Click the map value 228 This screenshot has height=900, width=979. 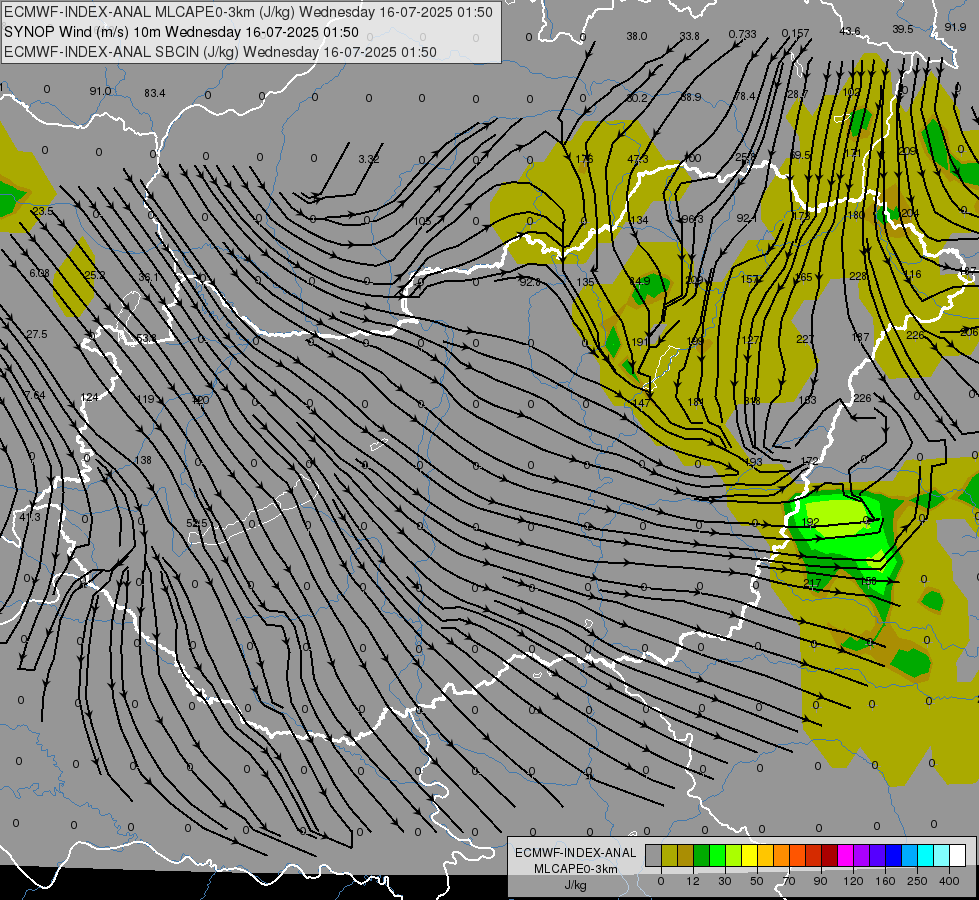[x=858, y=275]
